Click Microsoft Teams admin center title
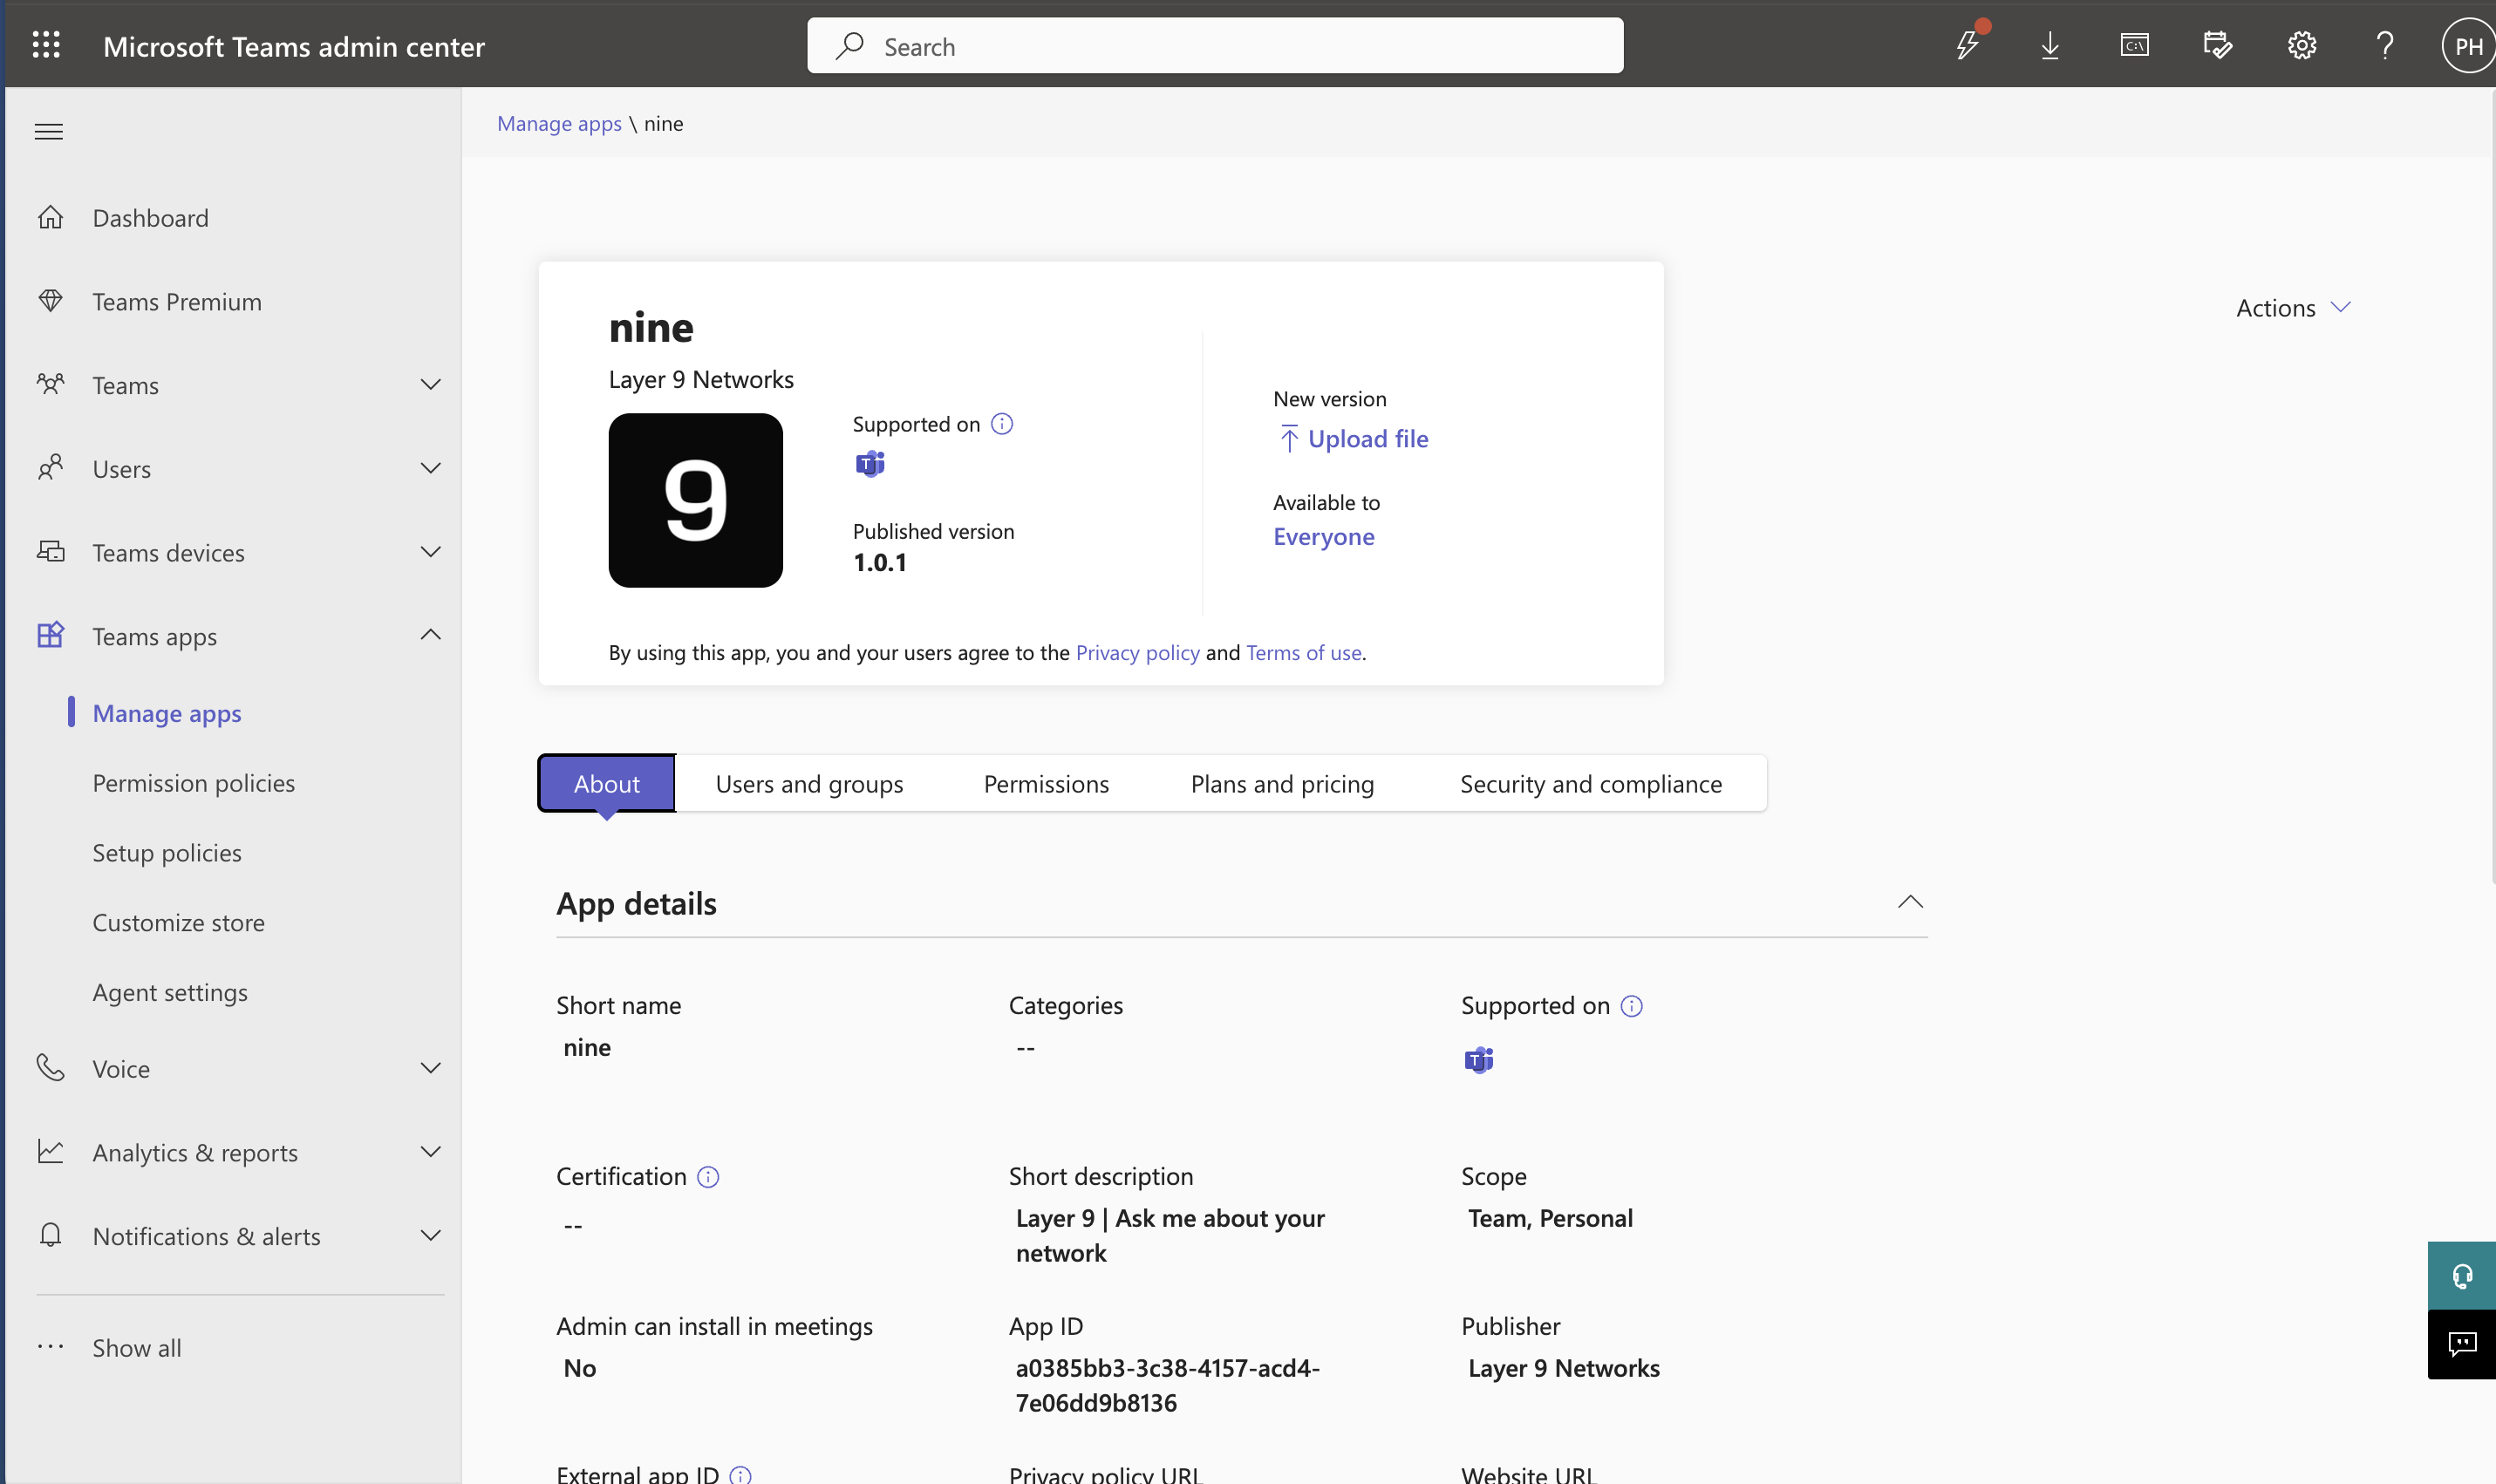2496x1484 pixels. tap(293, 46)
